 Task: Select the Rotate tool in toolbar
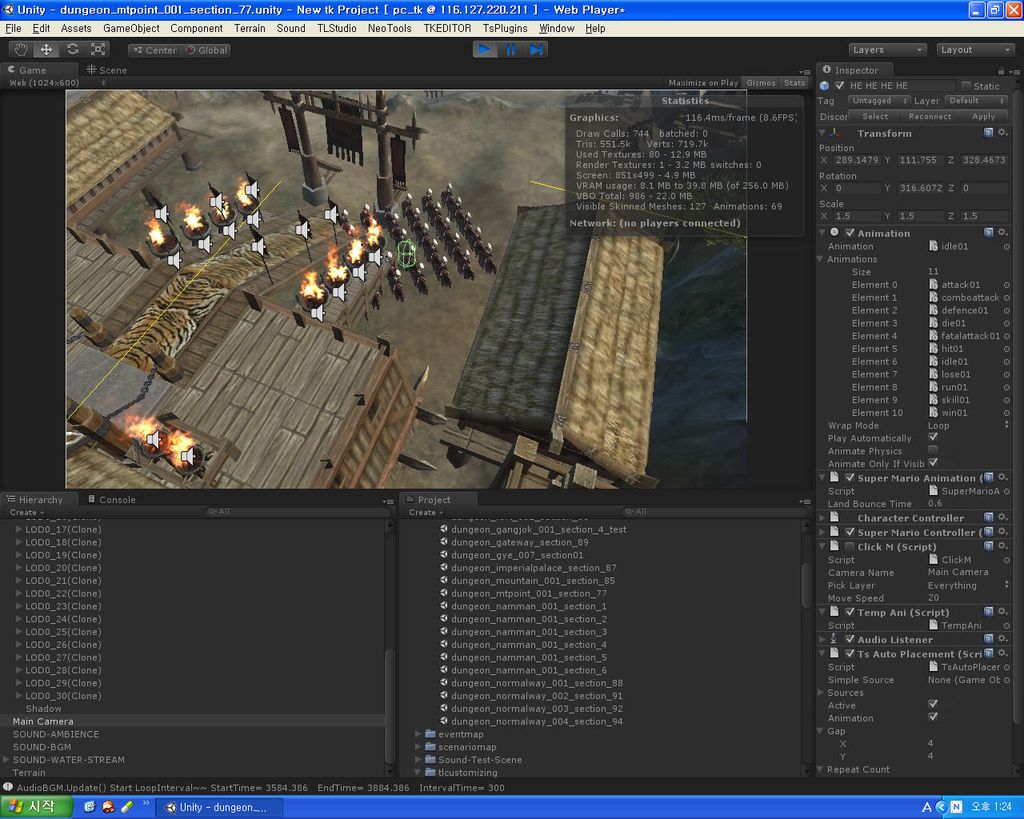[x=72, y=50]
